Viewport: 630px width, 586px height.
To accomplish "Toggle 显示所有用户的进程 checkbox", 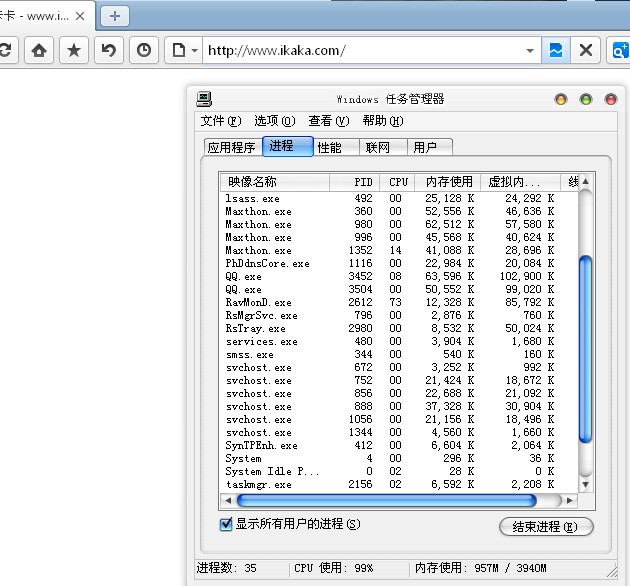I will click(226, 524).
